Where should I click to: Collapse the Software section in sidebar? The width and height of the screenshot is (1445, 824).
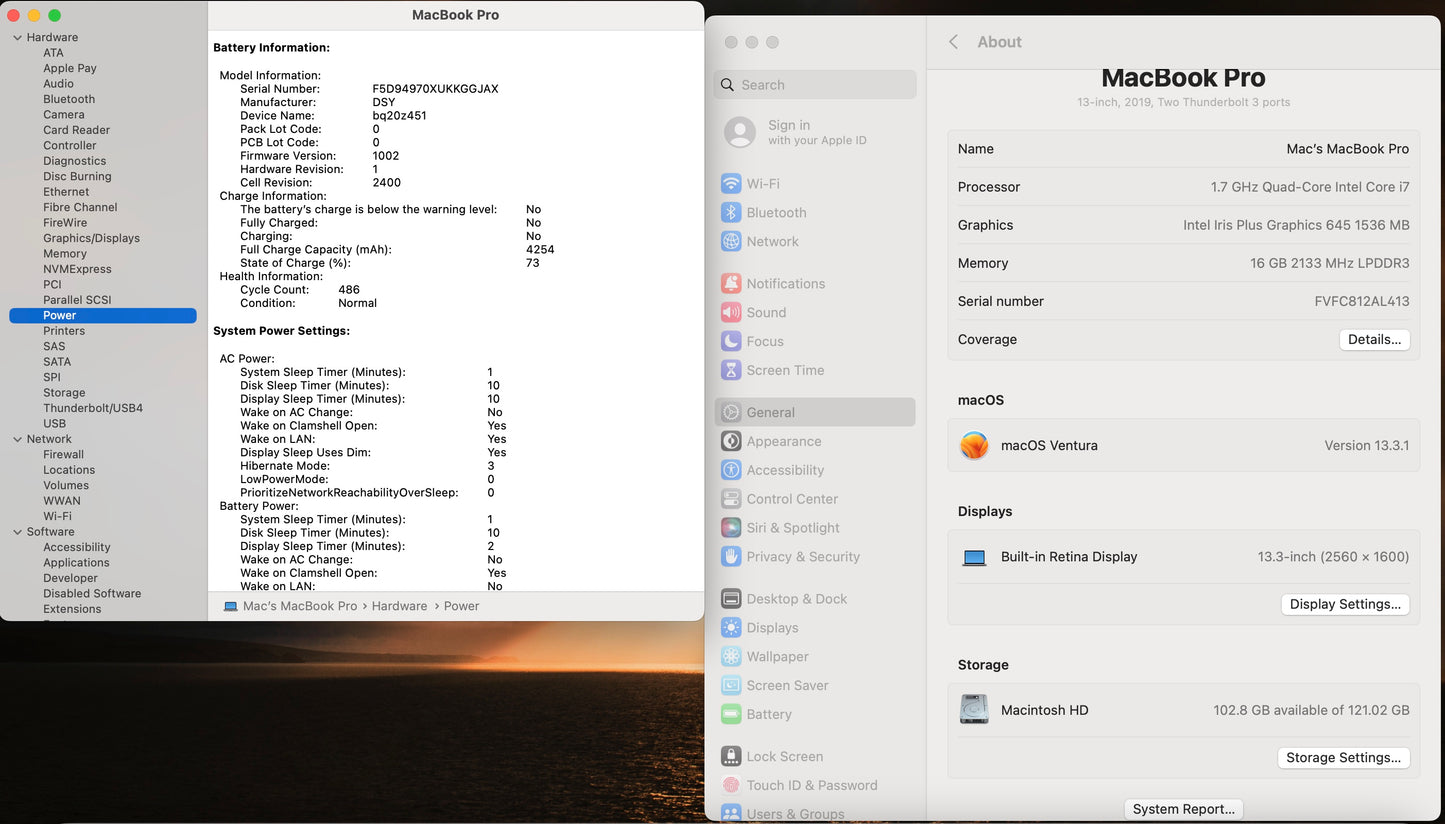click(17, 532)
